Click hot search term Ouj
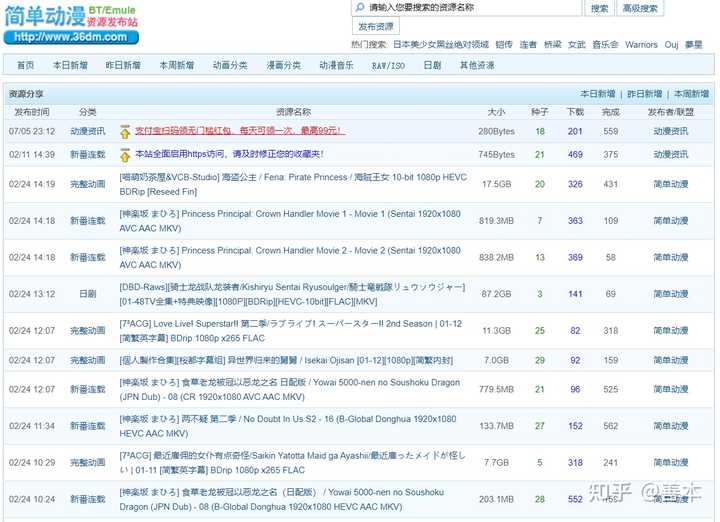This screenshot has width=720, height=522. pyautogui.click(x=671, y=45)
